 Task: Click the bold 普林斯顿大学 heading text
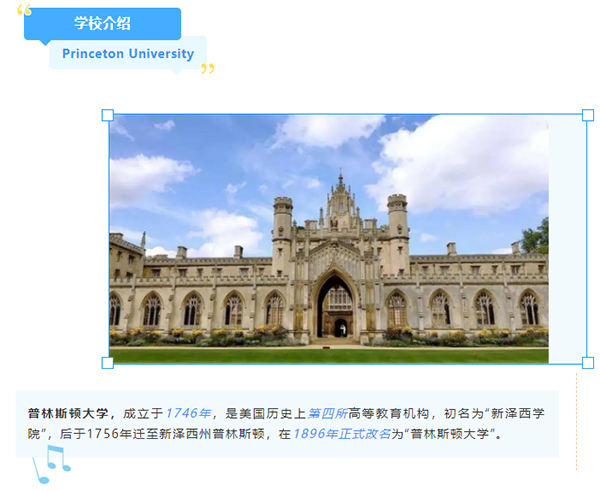coord(68,414)
